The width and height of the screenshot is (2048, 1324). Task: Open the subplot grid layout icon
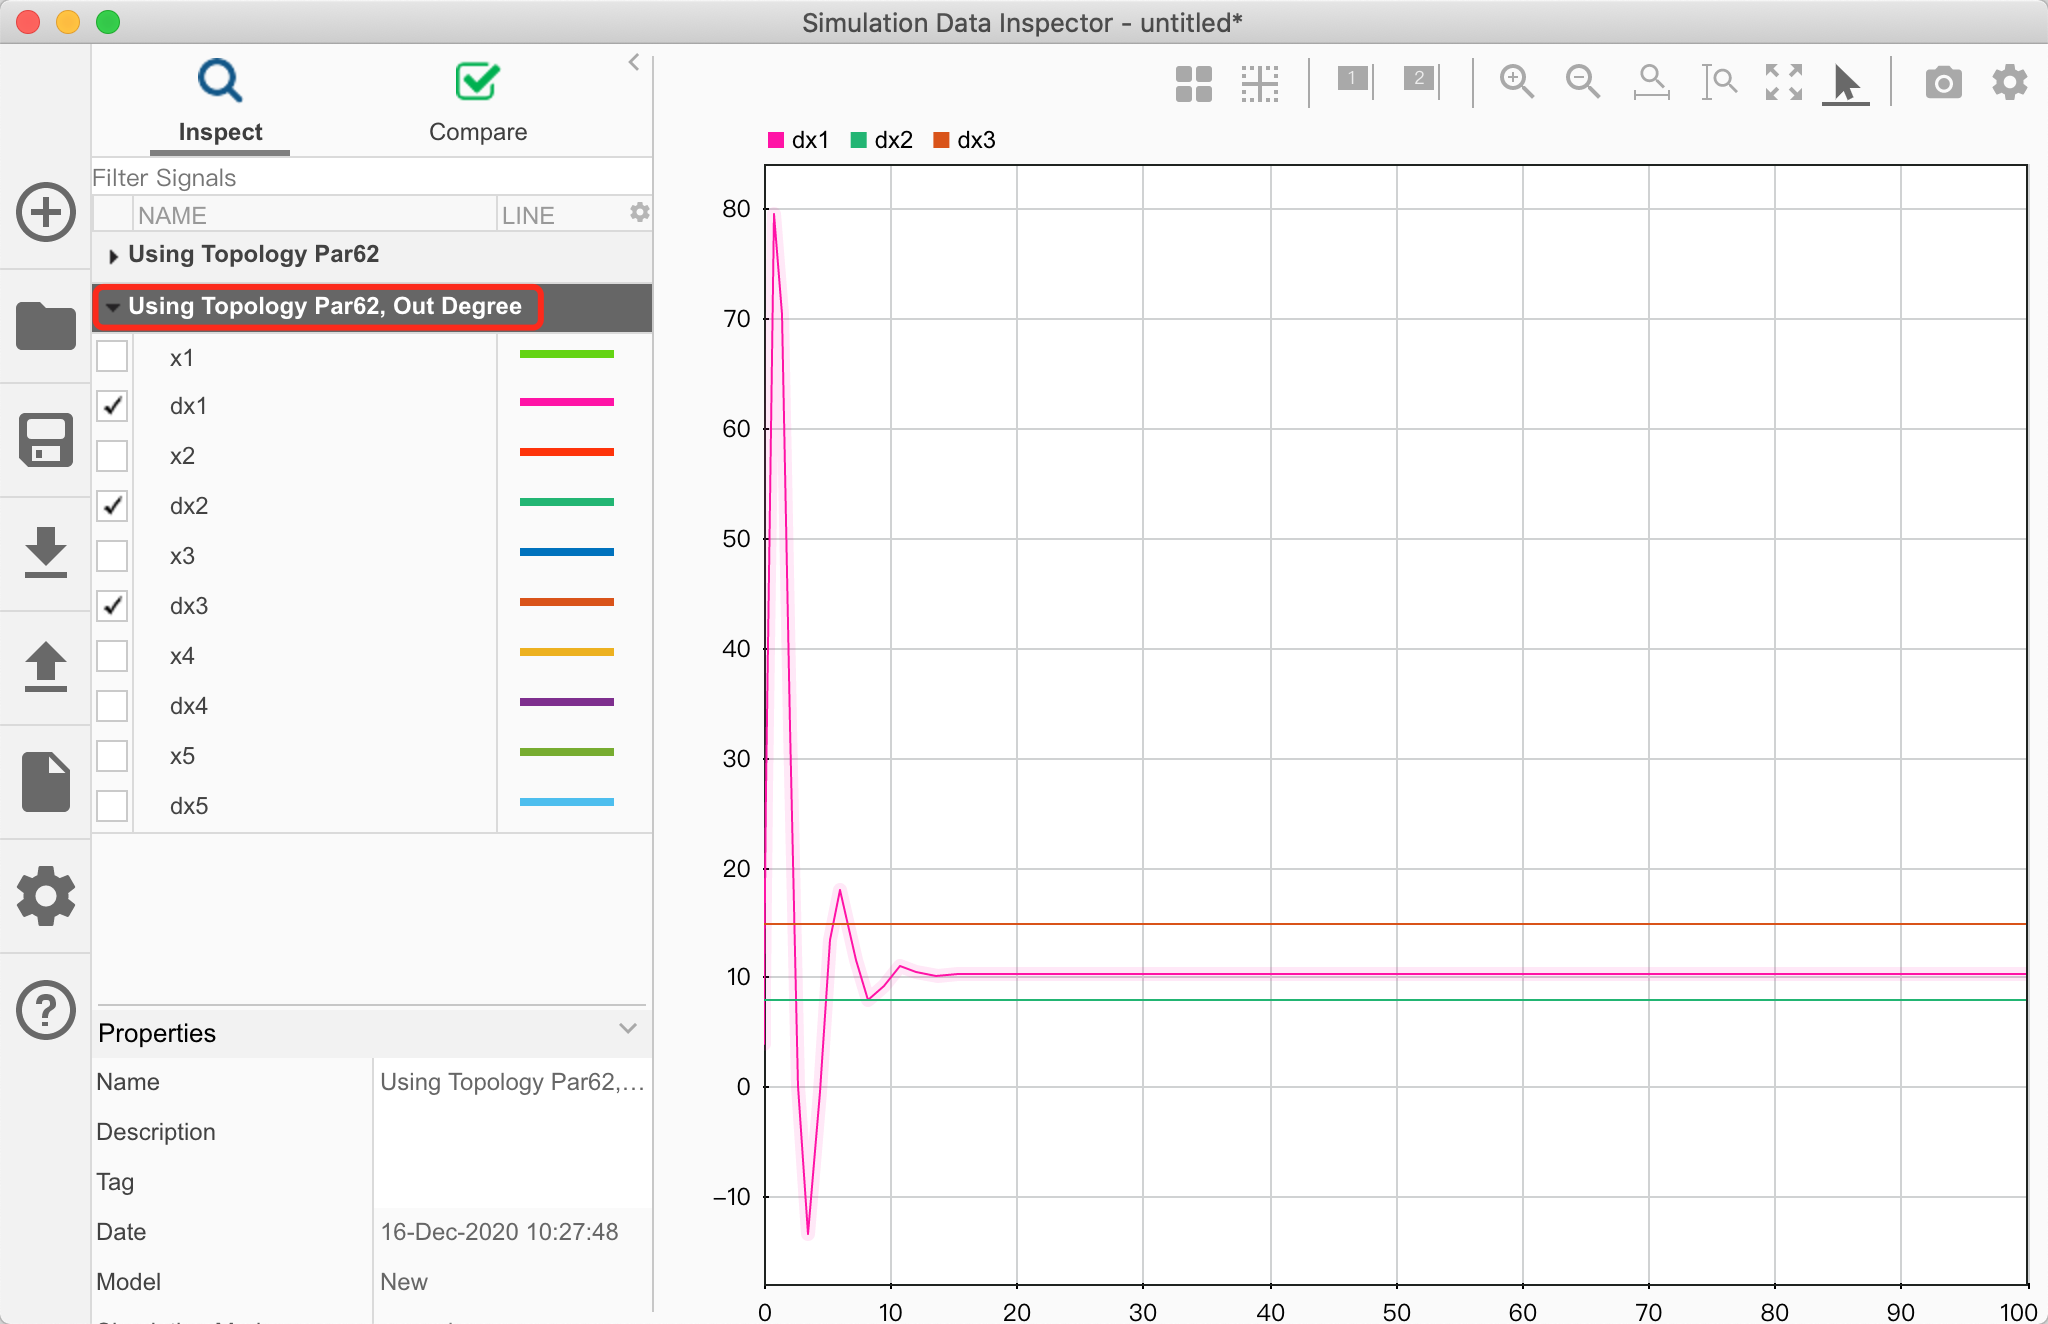tap(1194, 84)
